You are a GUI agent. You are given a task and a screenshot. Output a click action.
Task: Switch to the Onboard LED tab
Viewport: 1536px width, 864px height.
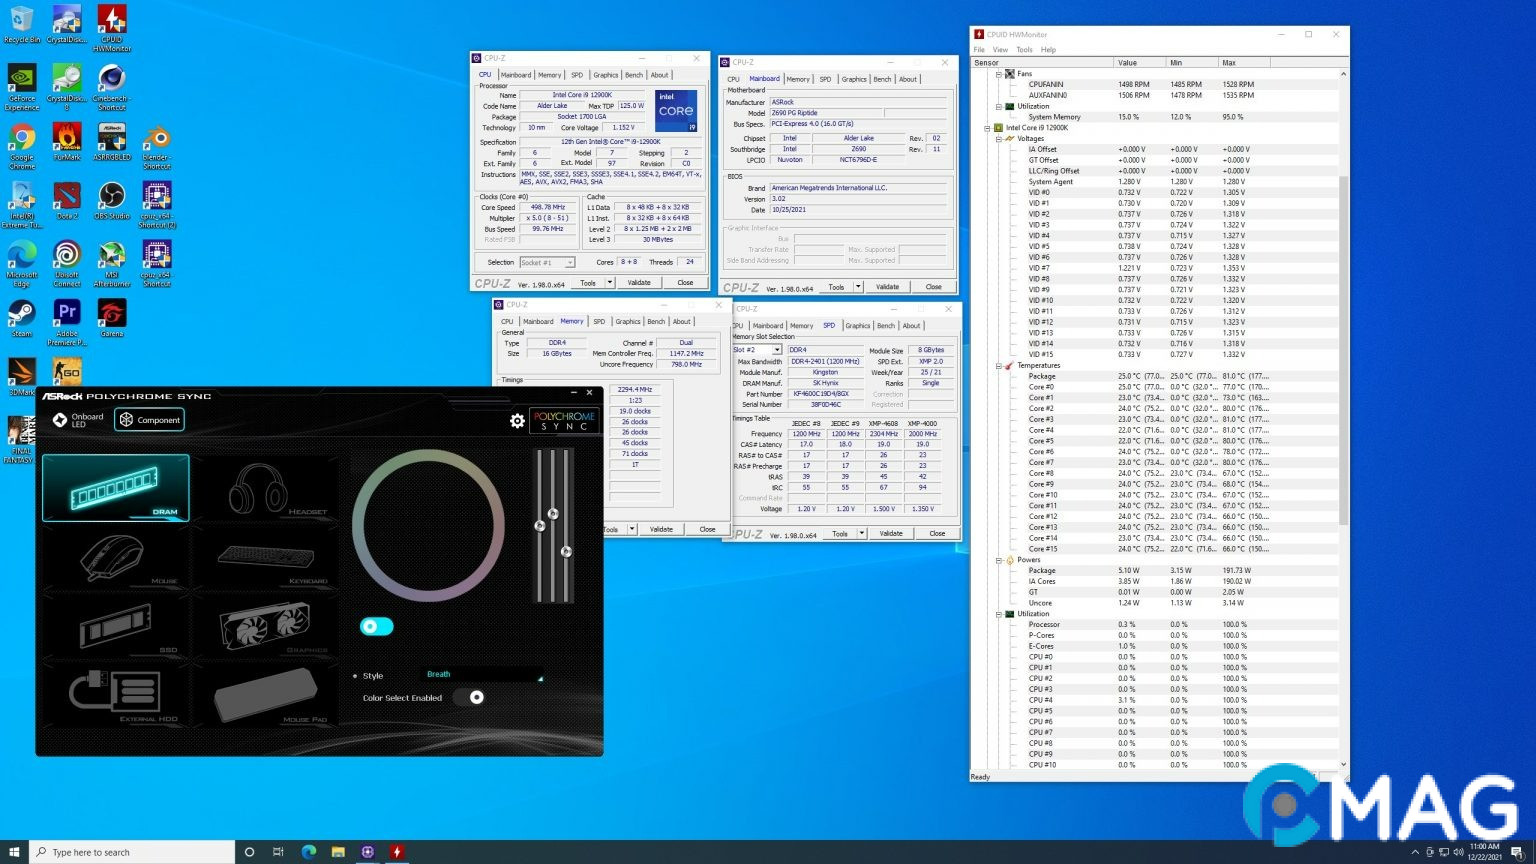coord(78,420)
